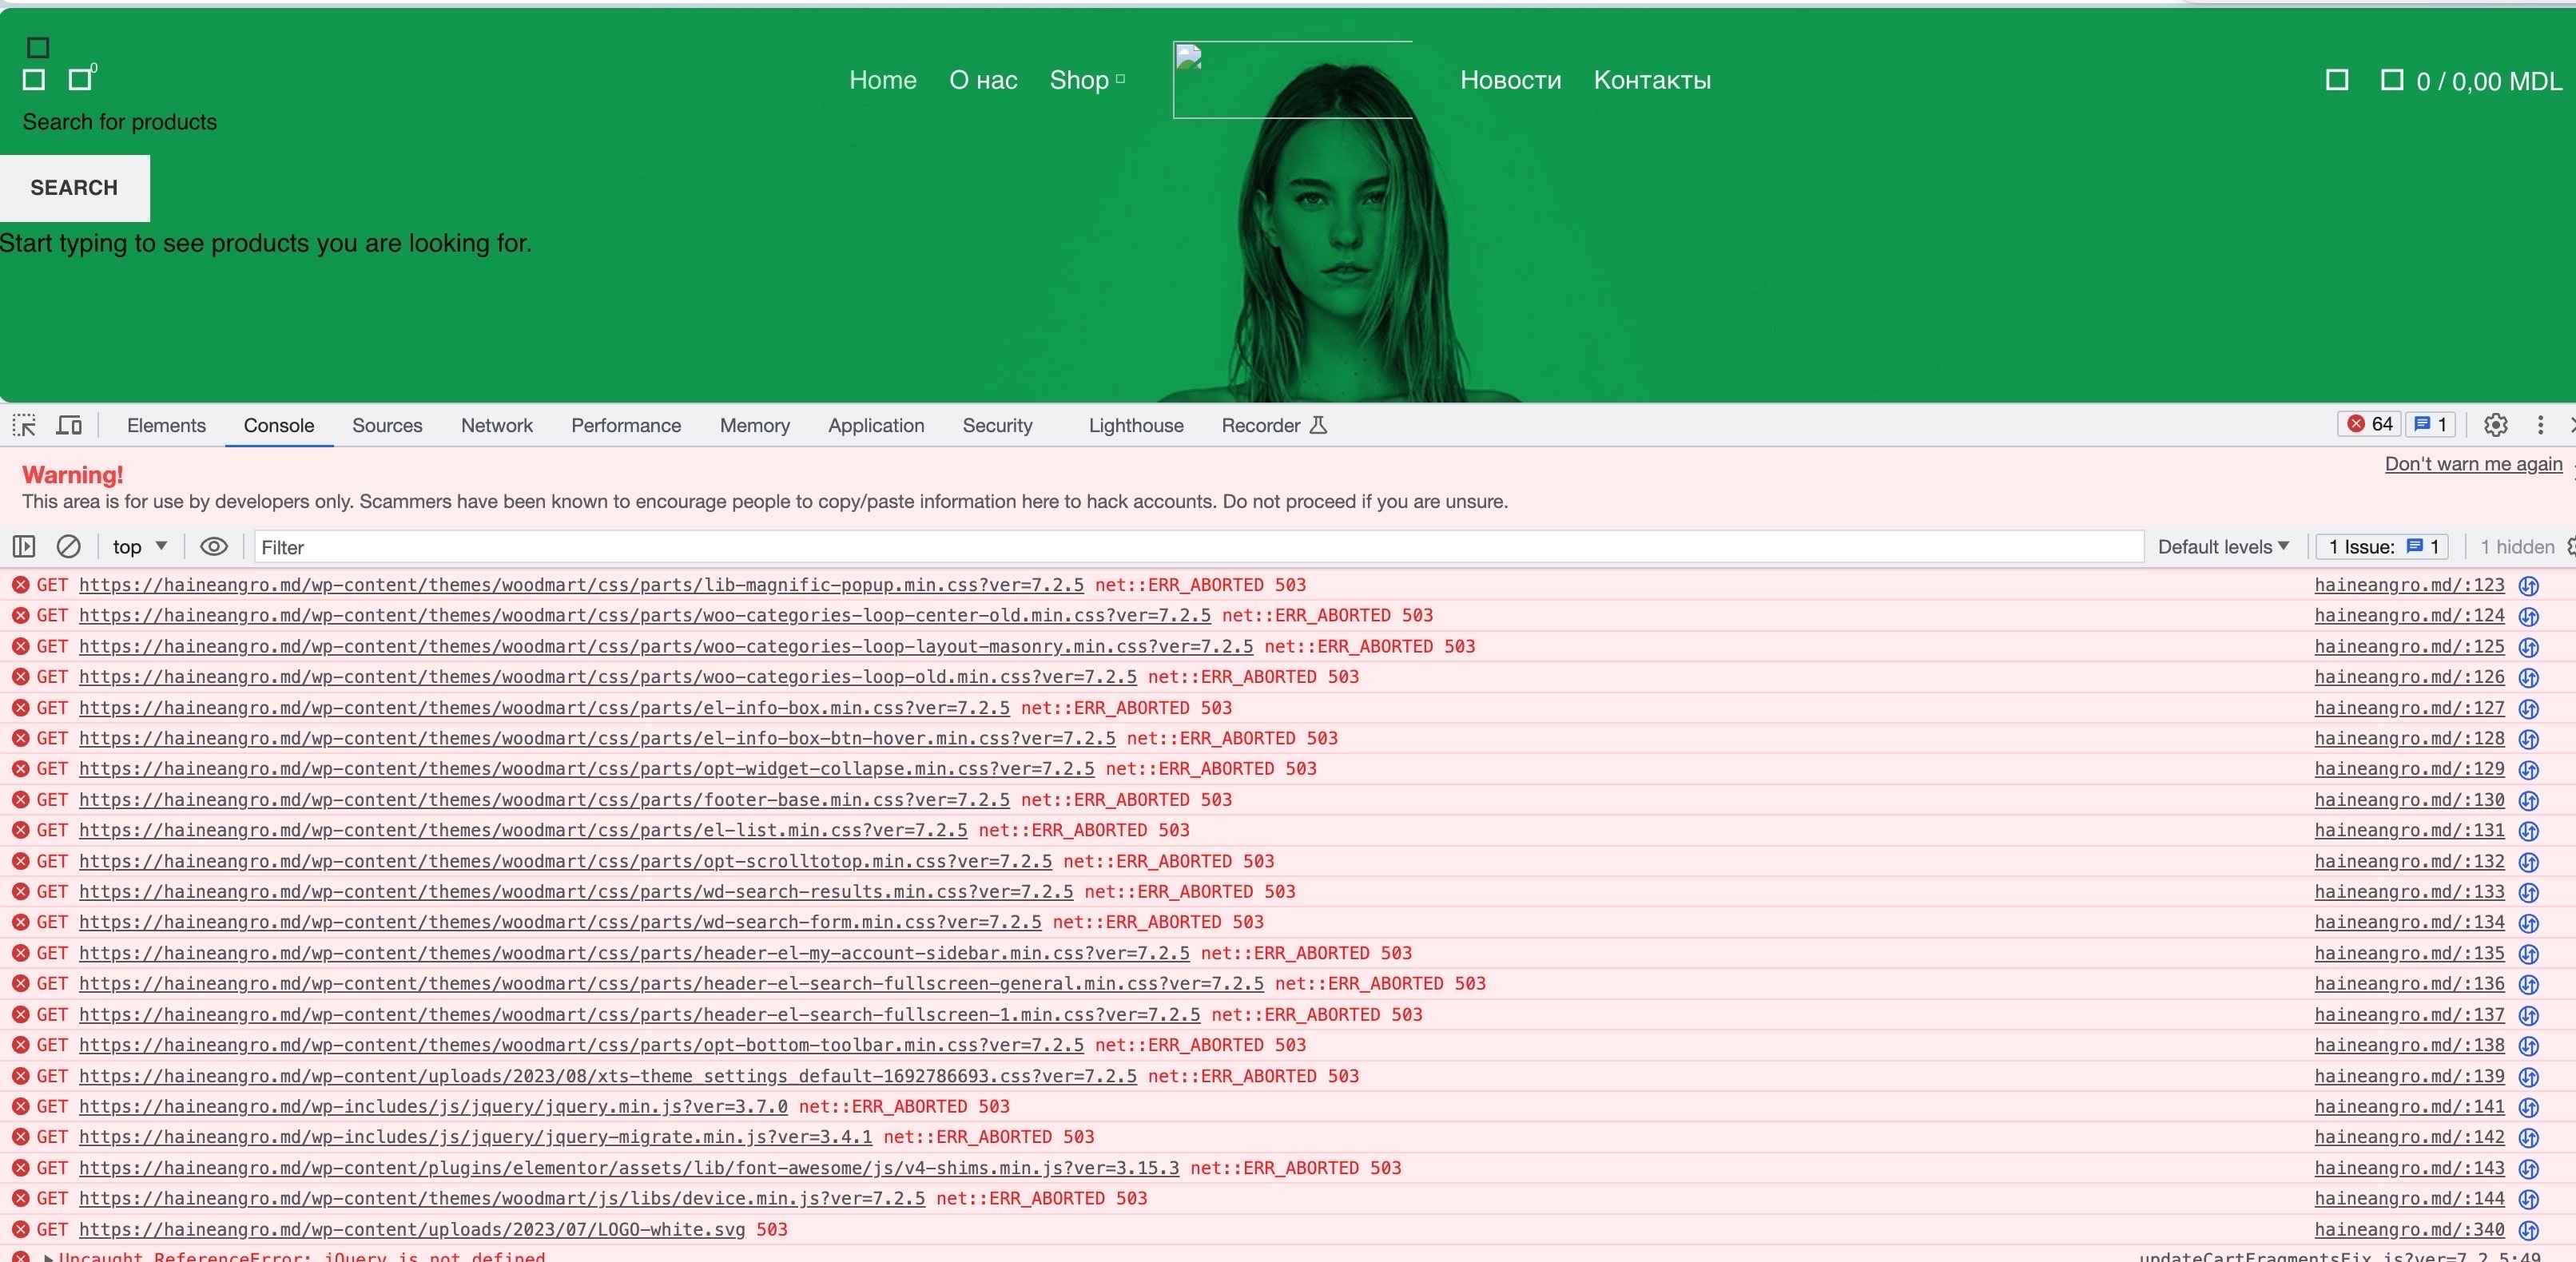Screen dimensions: 2576x1262
Task: Open DevTools three-dot customize menu
Action: point(2540,425)
